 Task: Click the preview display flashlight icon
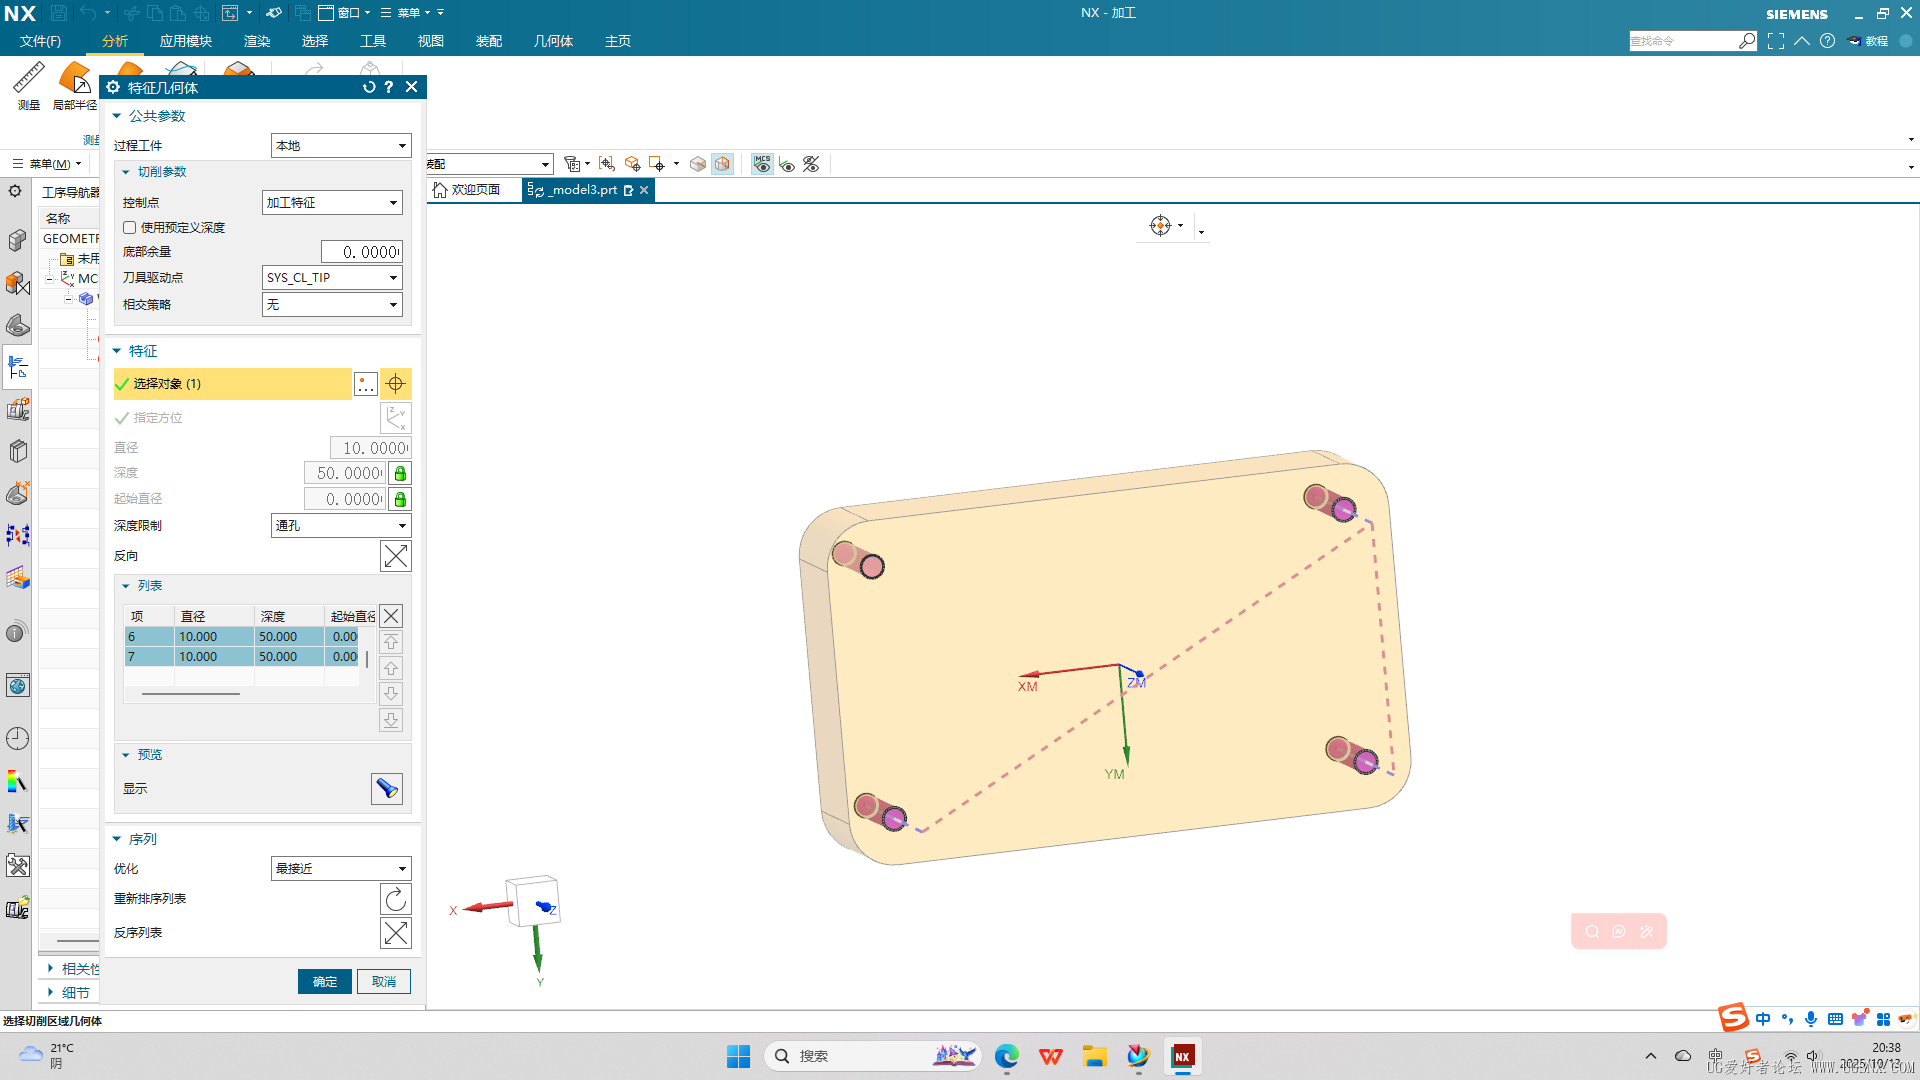click(x=387, y=789)
